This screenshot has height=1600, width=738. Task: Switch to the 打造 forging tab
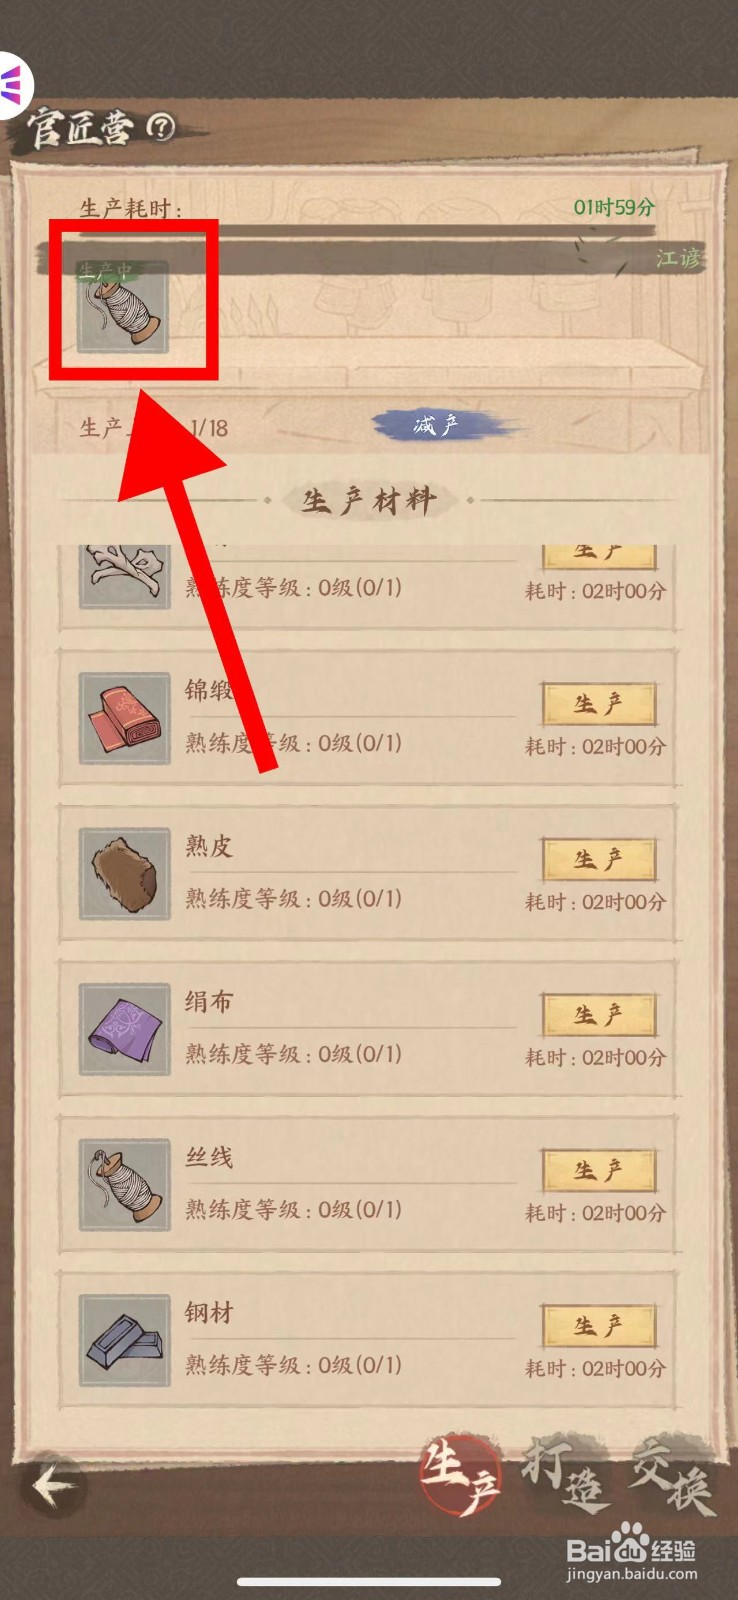(566, 1475)
